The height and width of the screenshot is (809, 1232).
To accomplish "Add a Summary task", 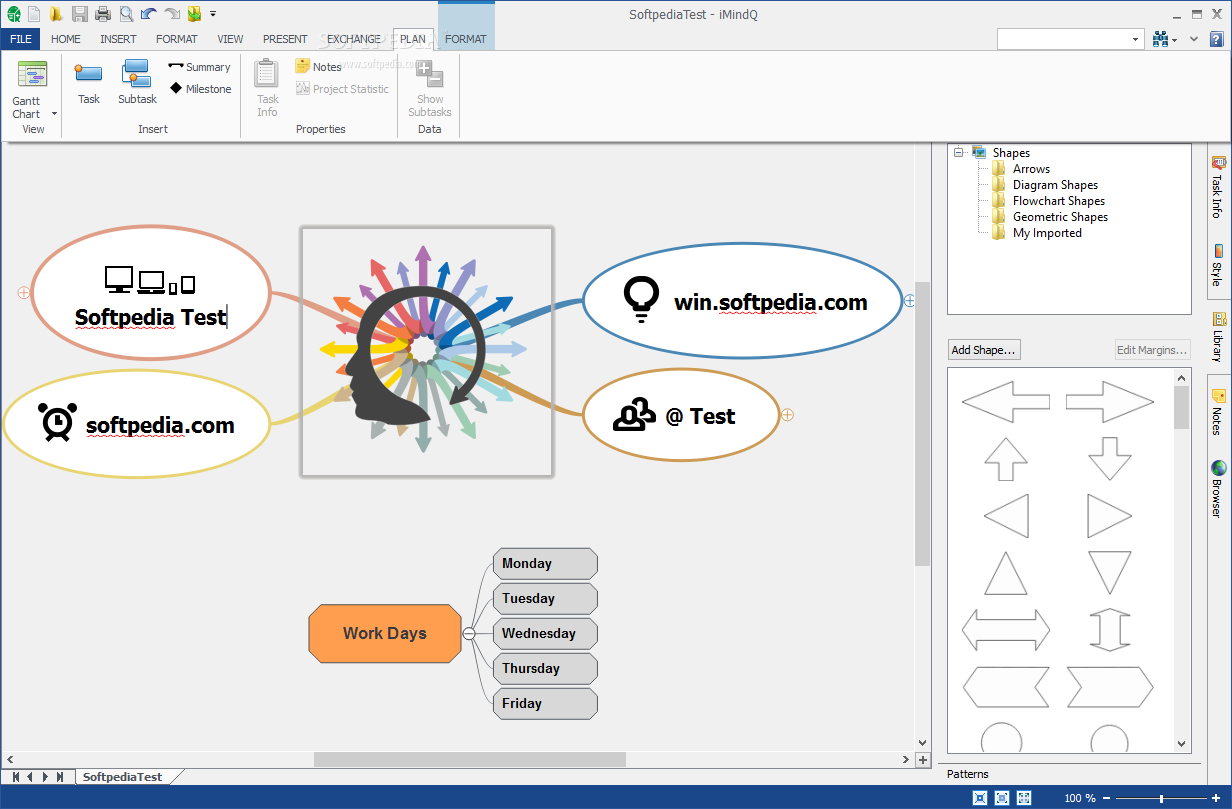I will (x=199, y=67).
